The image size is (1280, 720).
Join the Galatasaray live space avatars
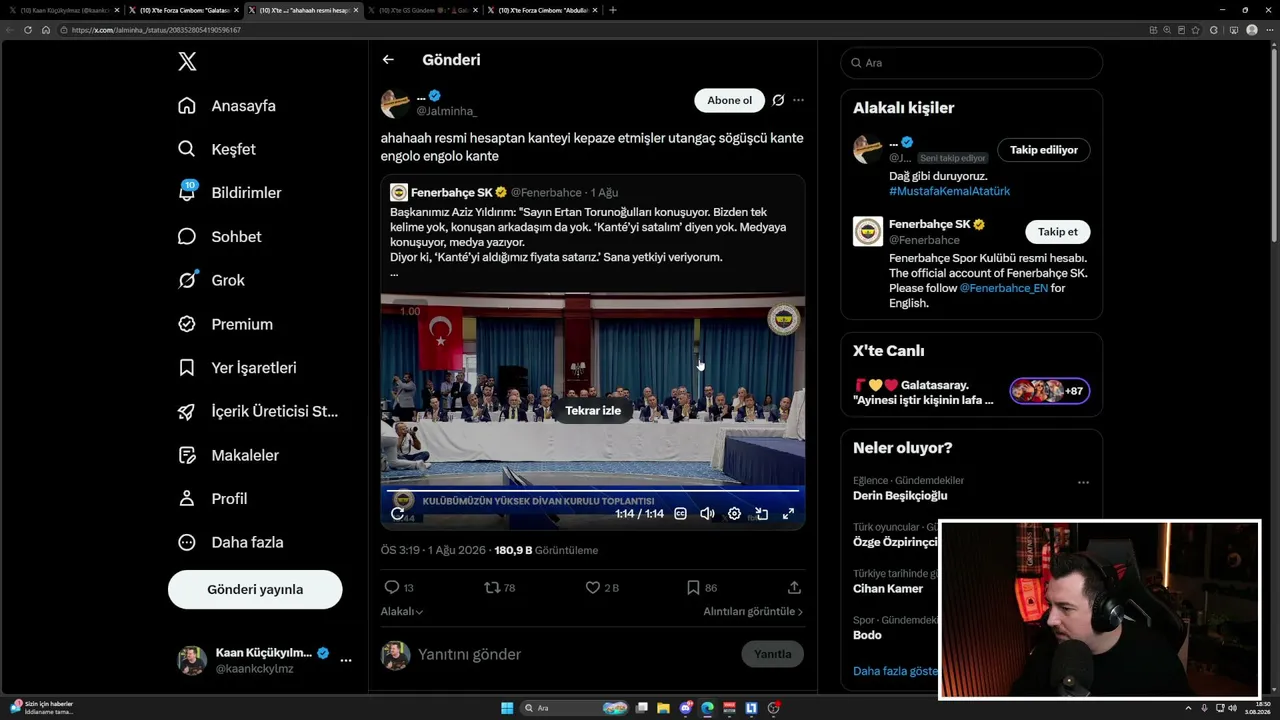[1050, 391]
